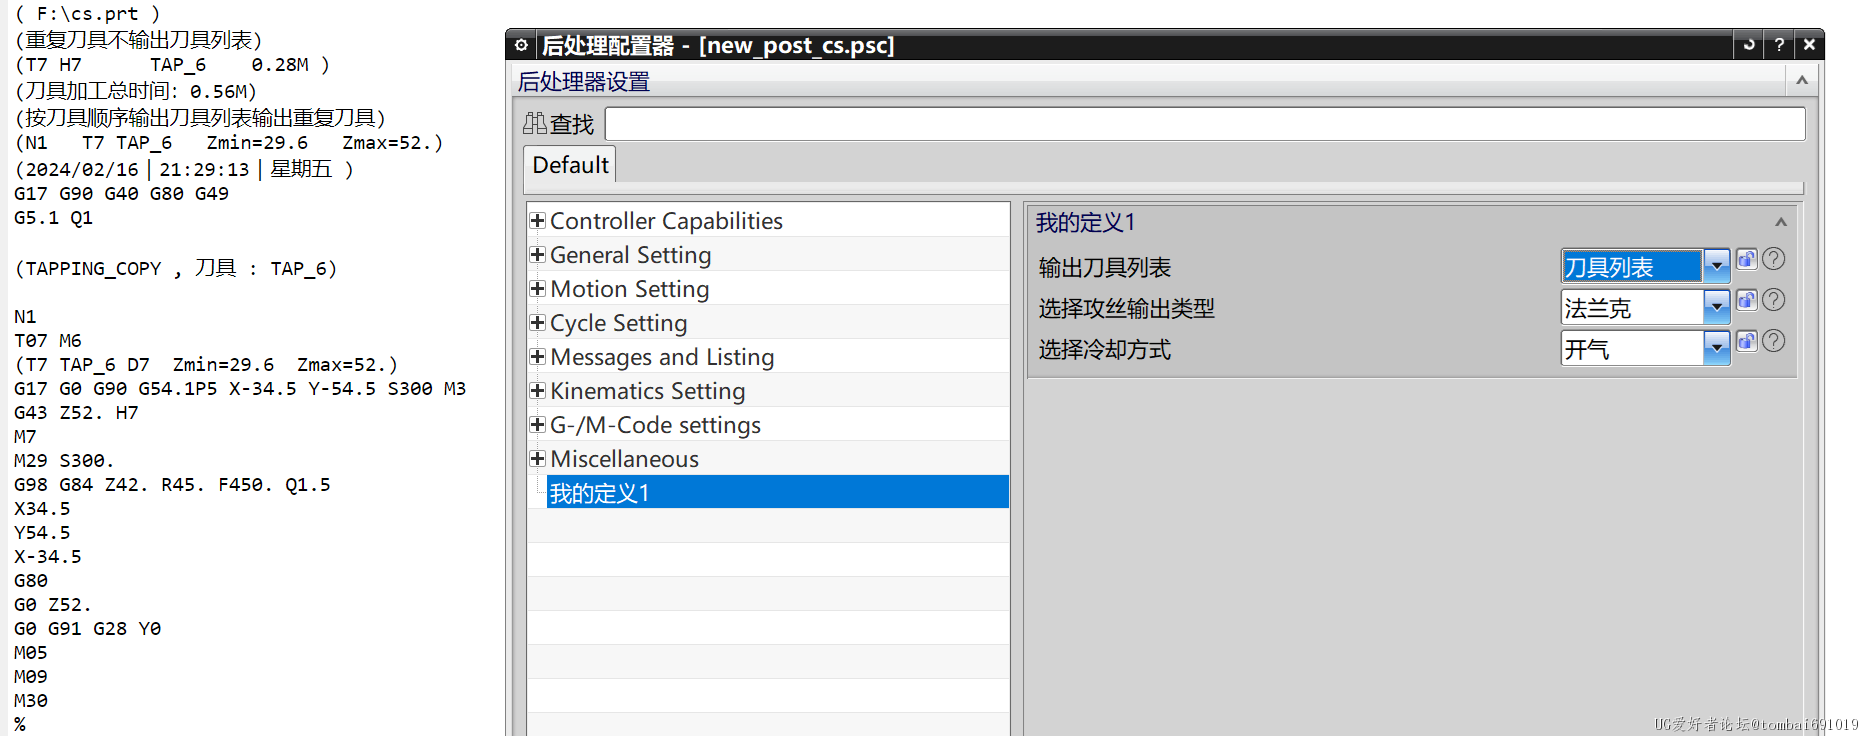This screenshot has width=1861, height=736.
Task: Select the Controller Capabilities tree label
Action: click(x=666, y=221)
